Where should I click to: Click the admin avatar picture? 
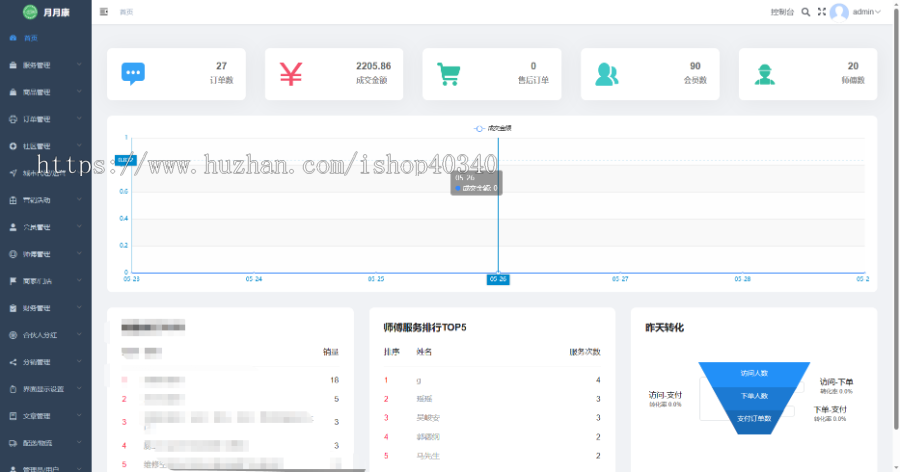pyautogui.click(x=839, y=12)
